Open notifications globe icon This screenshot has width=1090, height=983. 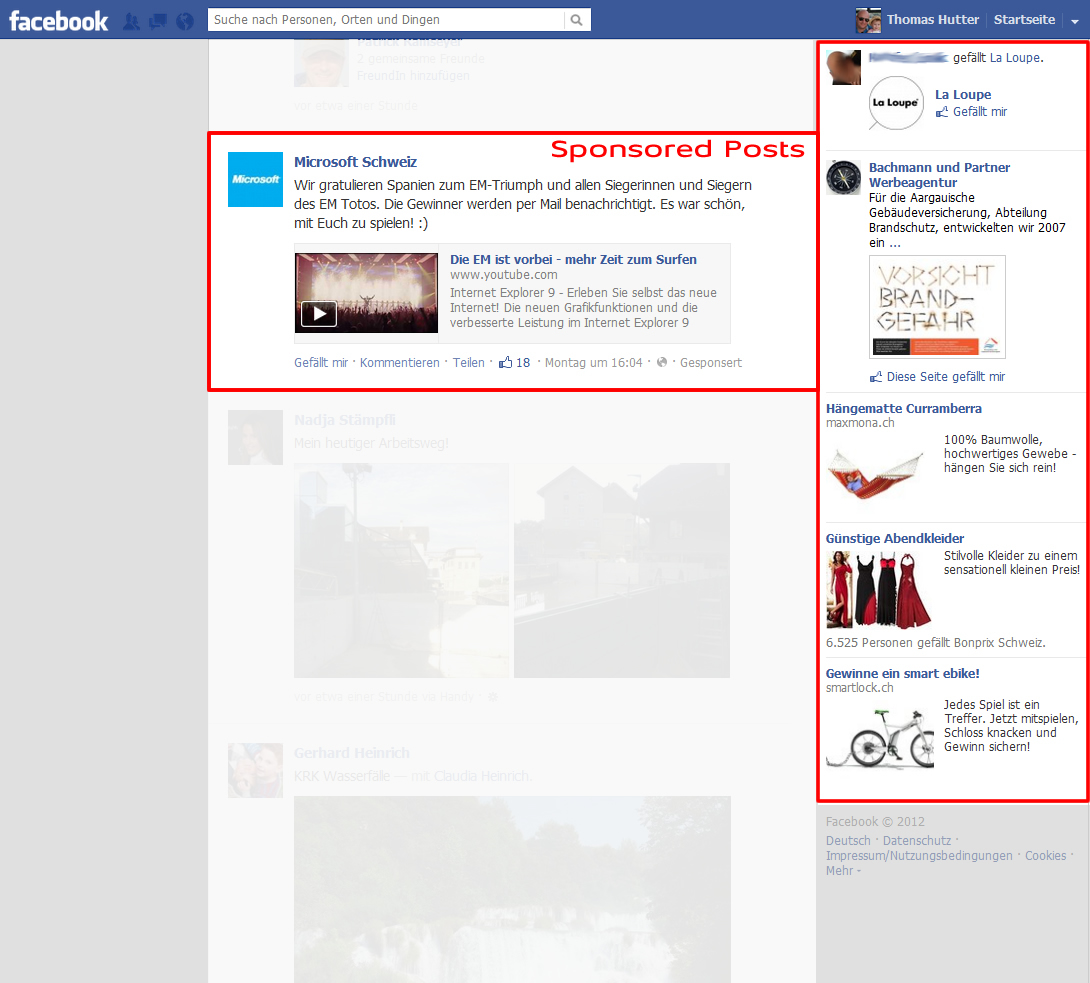pos(184,21)
